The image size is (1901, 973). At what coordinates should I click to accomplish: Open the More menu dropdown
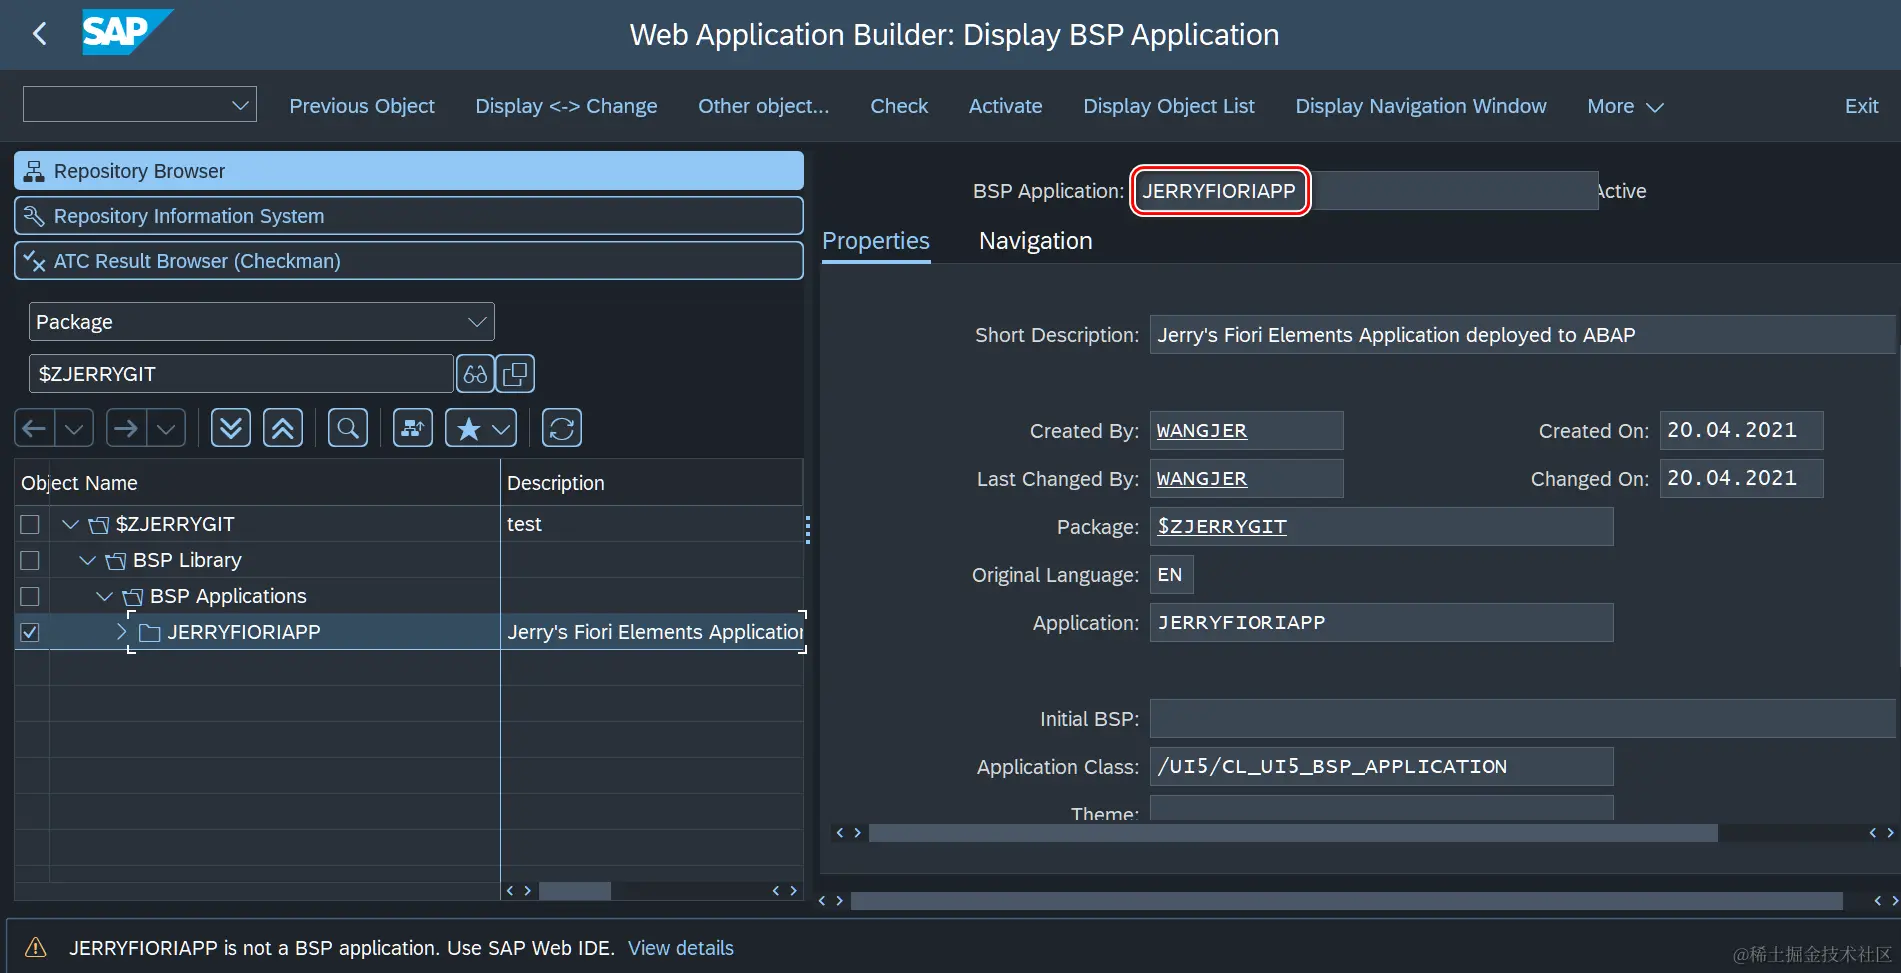(x=1625, y=106)
